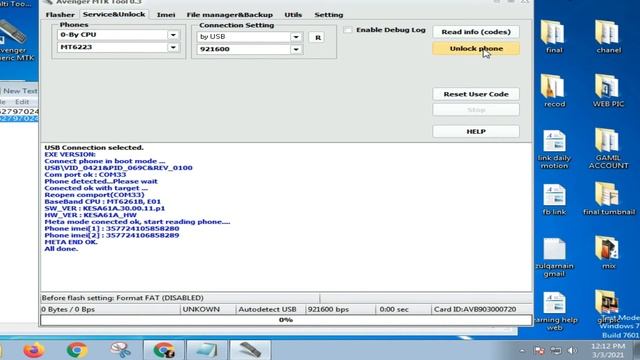Screen dimensions: 640x360
Task: Launch Google Chrome from the taskbar
Action: [x=77, y=350]
